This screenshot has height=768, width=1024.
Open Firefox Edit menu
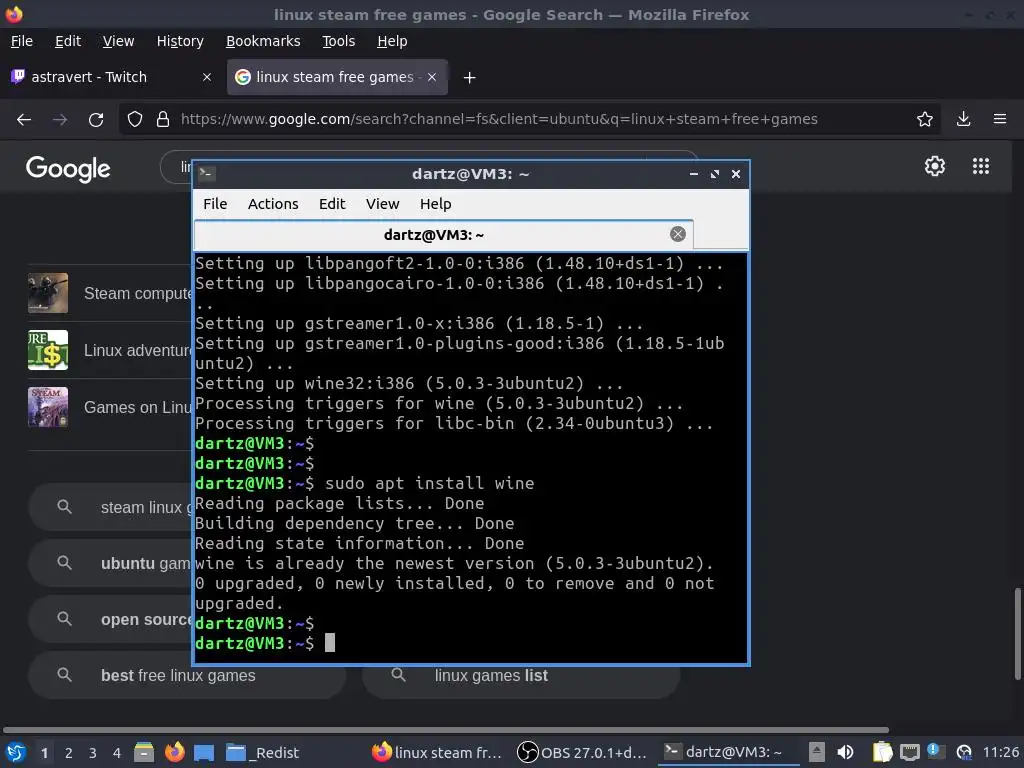point(68,41)
